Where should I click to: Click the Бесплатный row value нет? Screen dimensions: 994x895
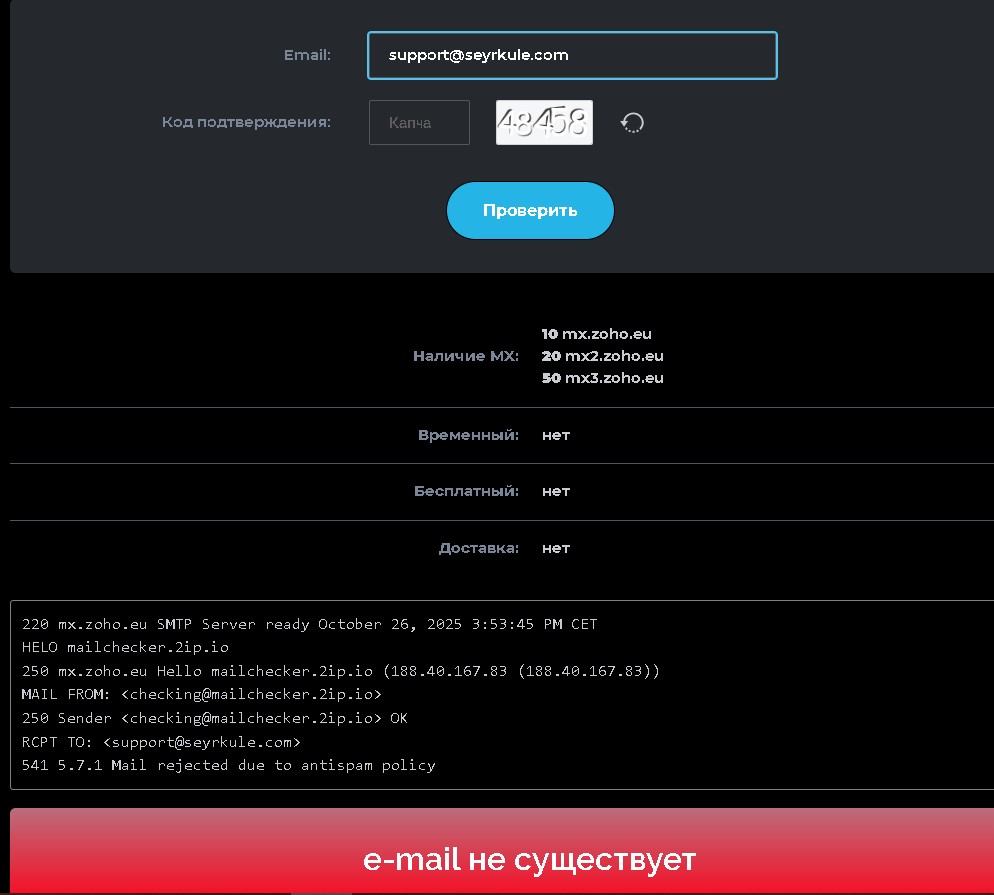pyautogui.click(x=556, y=491)
